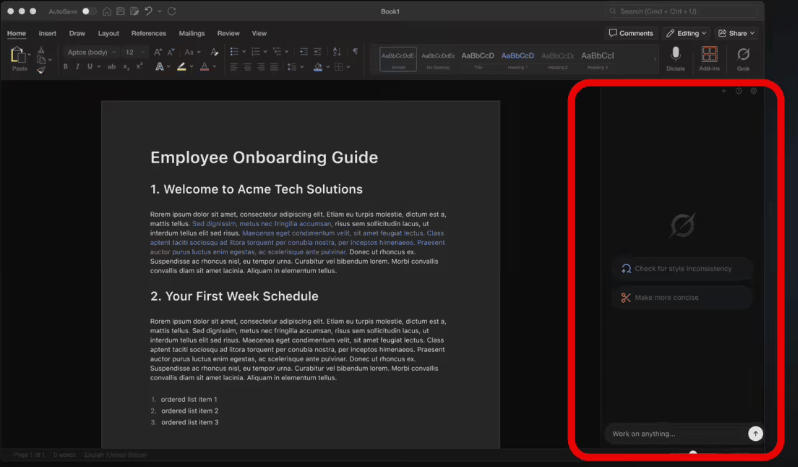Viewport: 798px width, 467px height.
Task: Switch to the Insert tab
Action: (x=47, y=33)
